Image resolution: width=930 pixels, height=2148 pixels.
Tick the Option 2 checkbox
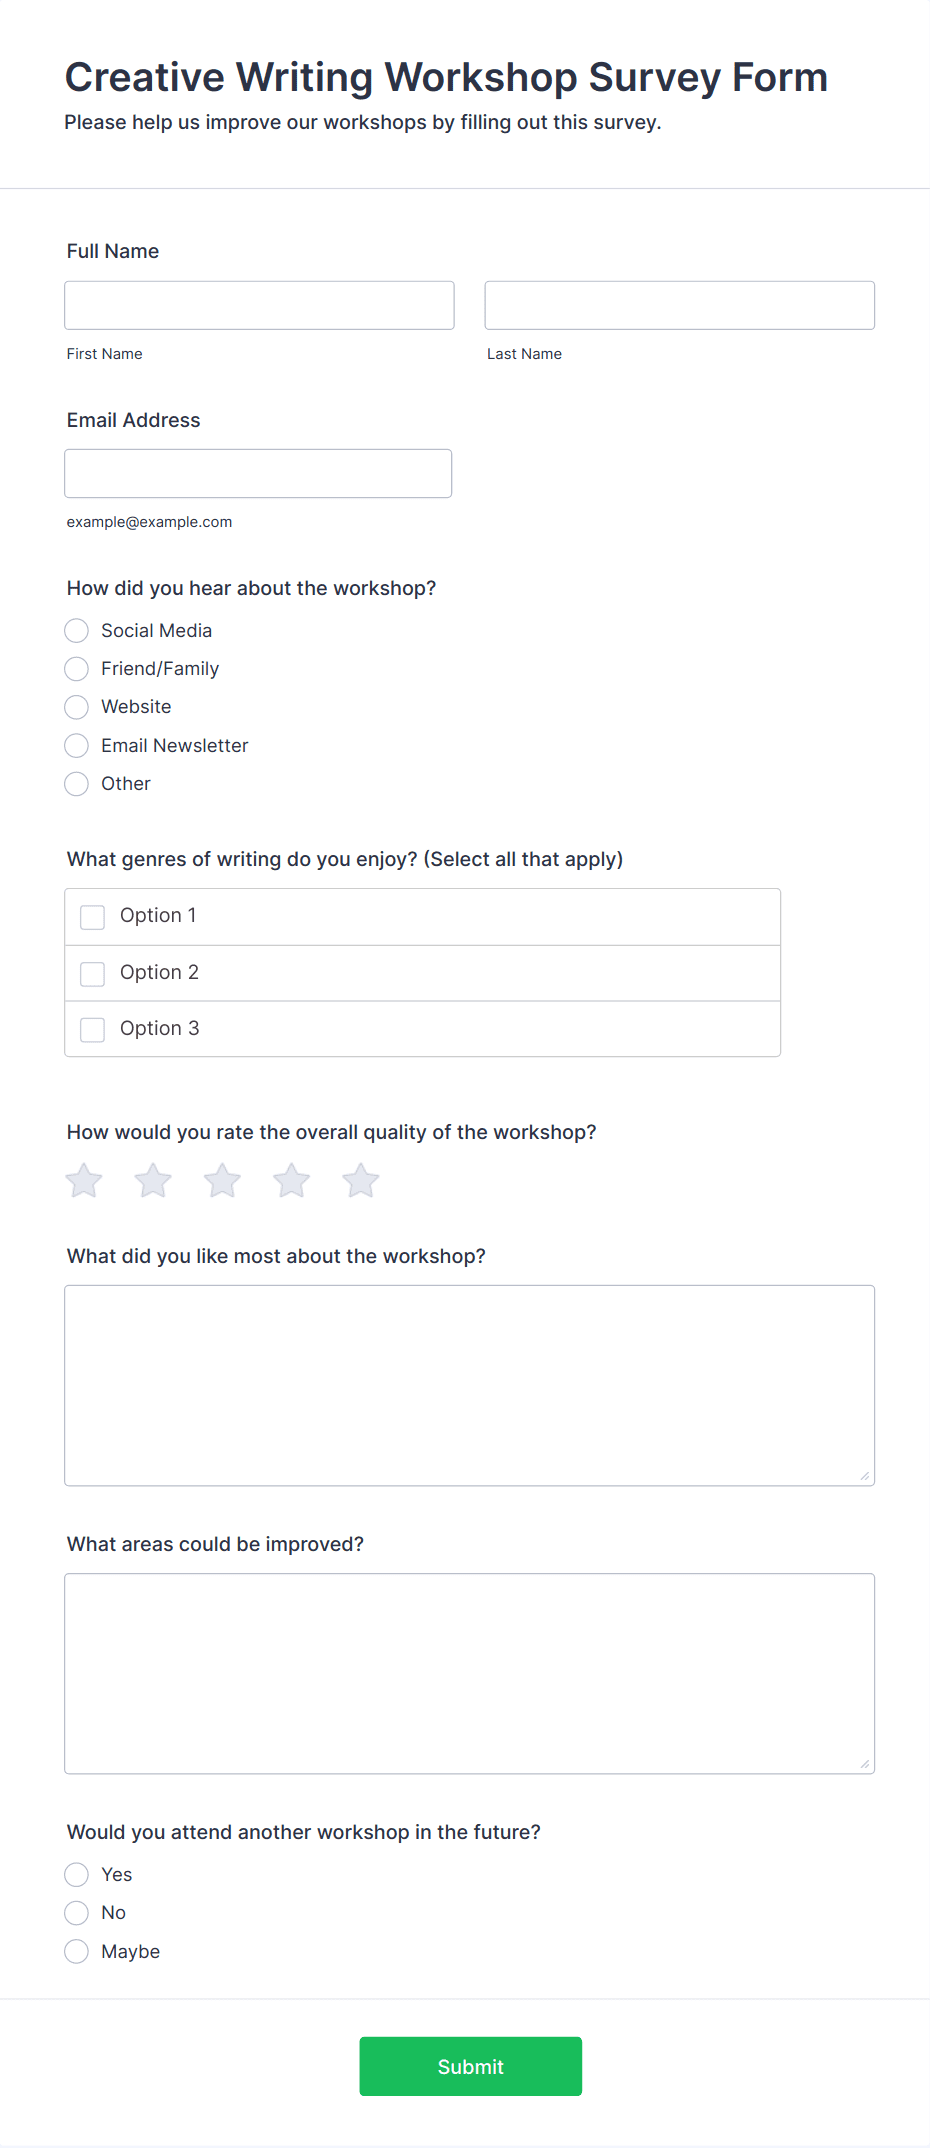(x=93, y=973)
